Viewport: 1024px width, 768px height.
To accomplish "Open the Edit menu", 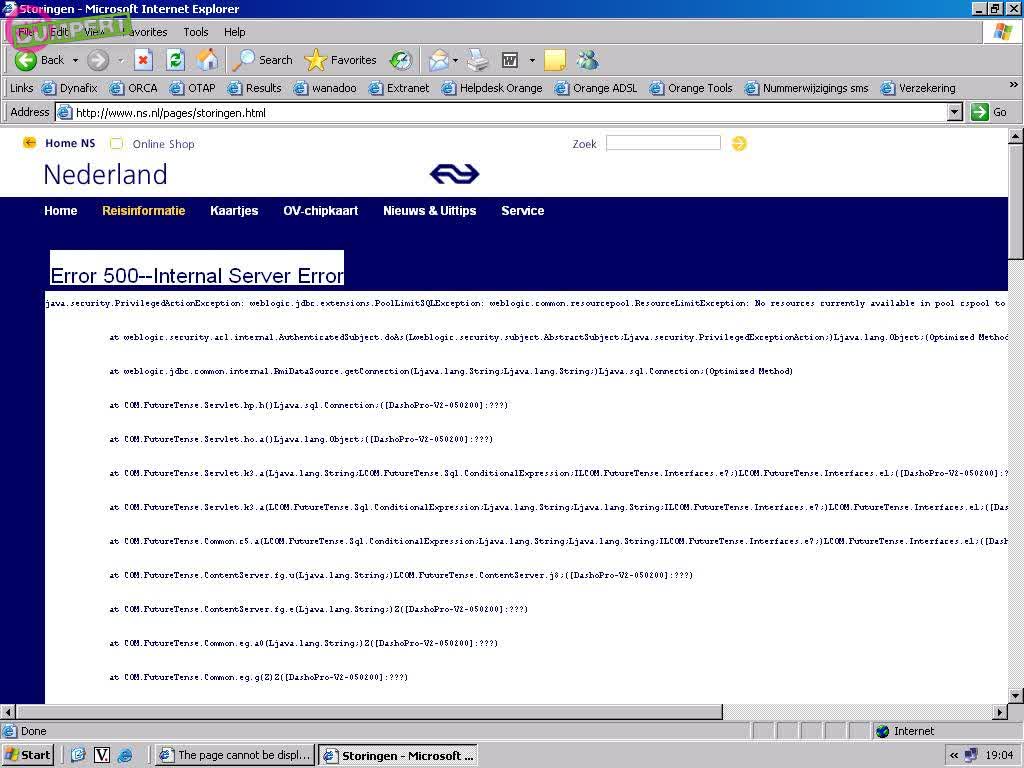I will coord(59,31).
